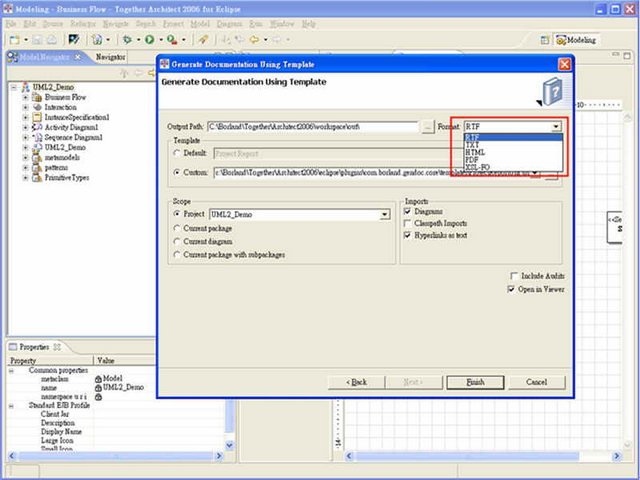This screenshot has height=480, width=640.
Task: Click the lock icon next to the Model value
Action: 98,379
